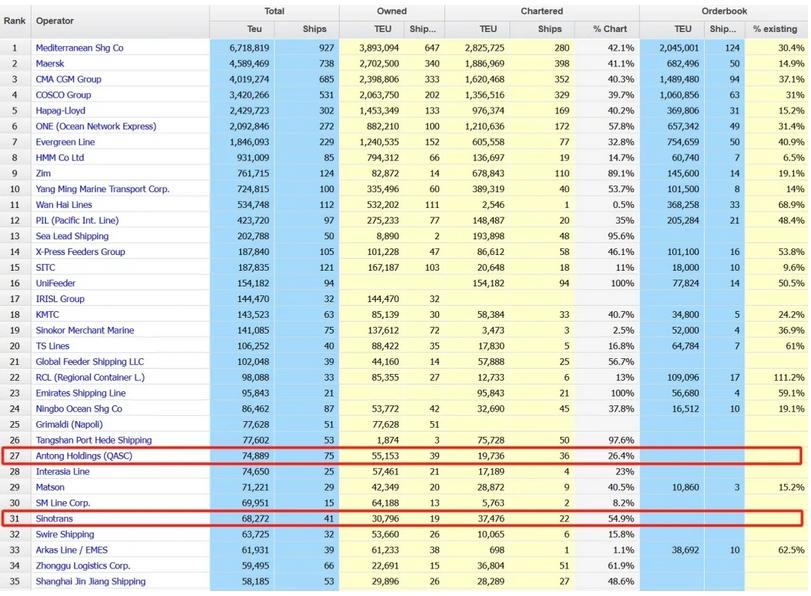Select the Zim operator link
811x596 pixels.
point(43,173)
